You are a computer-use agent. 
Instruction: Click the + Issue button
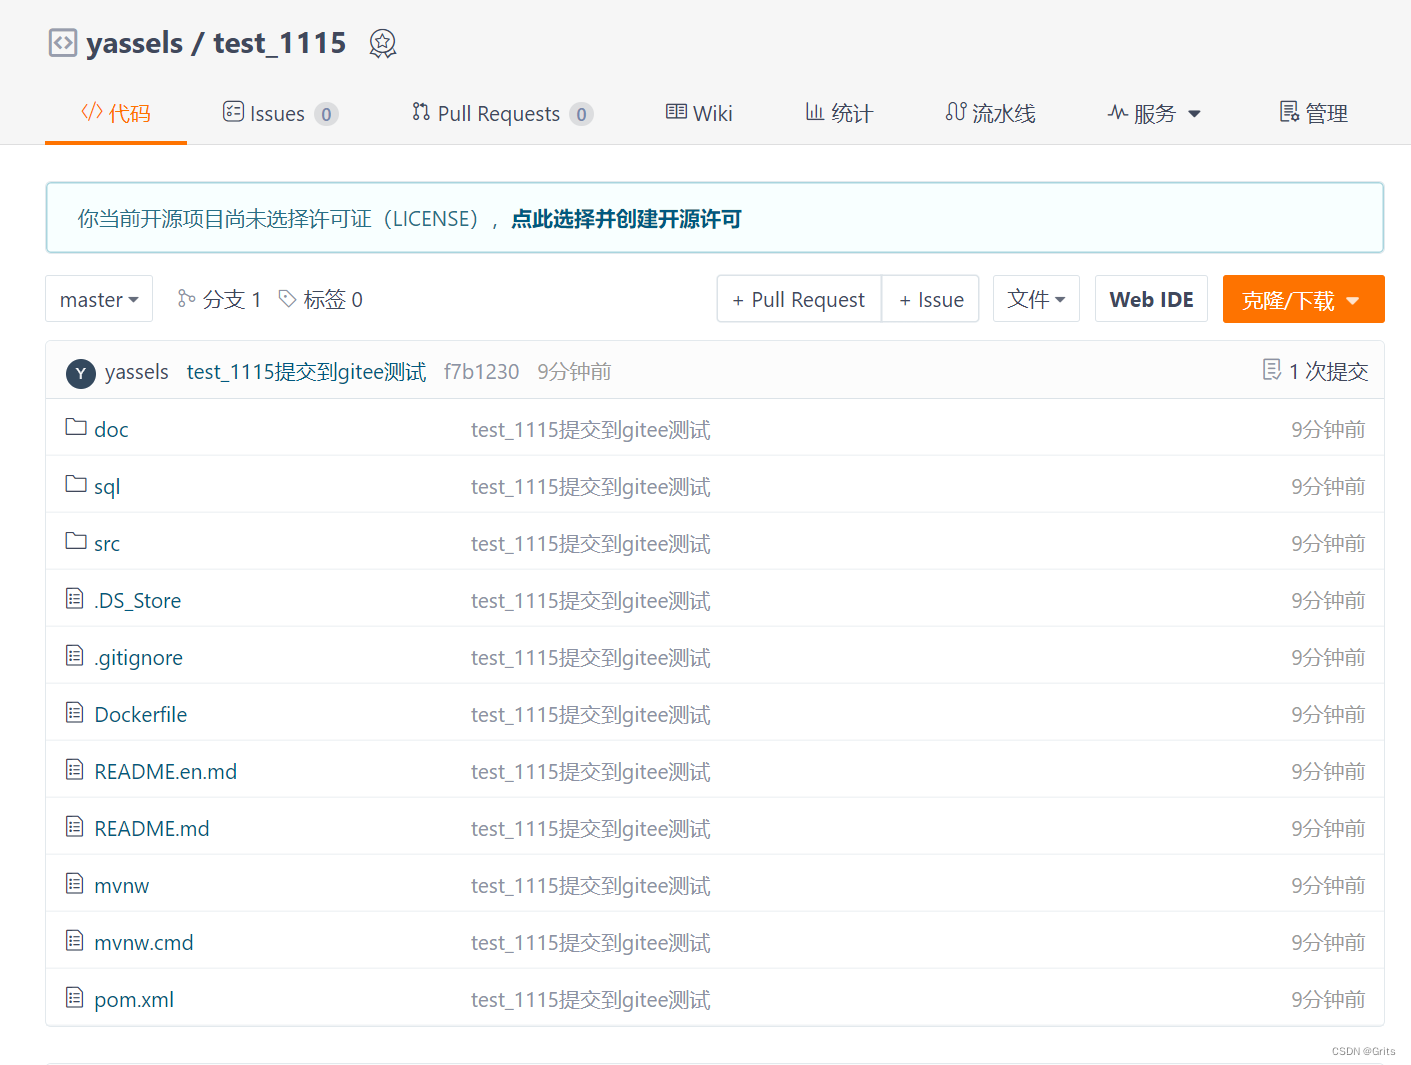point(931,299)
